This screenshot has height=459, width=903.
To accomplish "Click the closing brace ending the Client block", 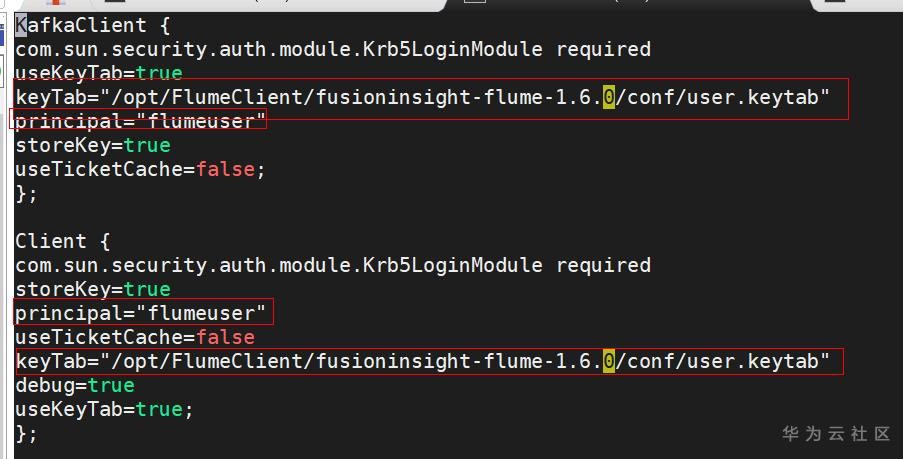I will tap(26, 433).
